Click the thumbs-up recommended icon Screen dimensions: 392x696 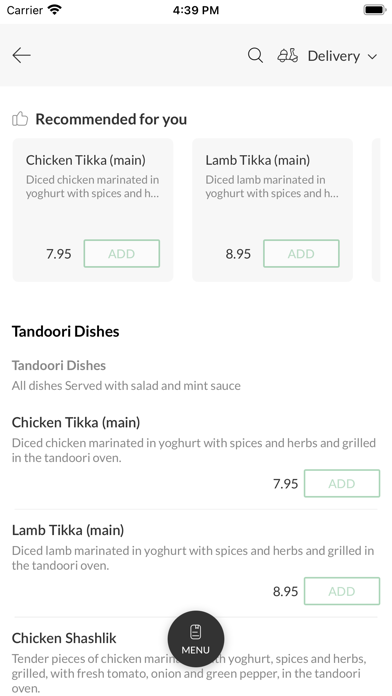[20, 119]
